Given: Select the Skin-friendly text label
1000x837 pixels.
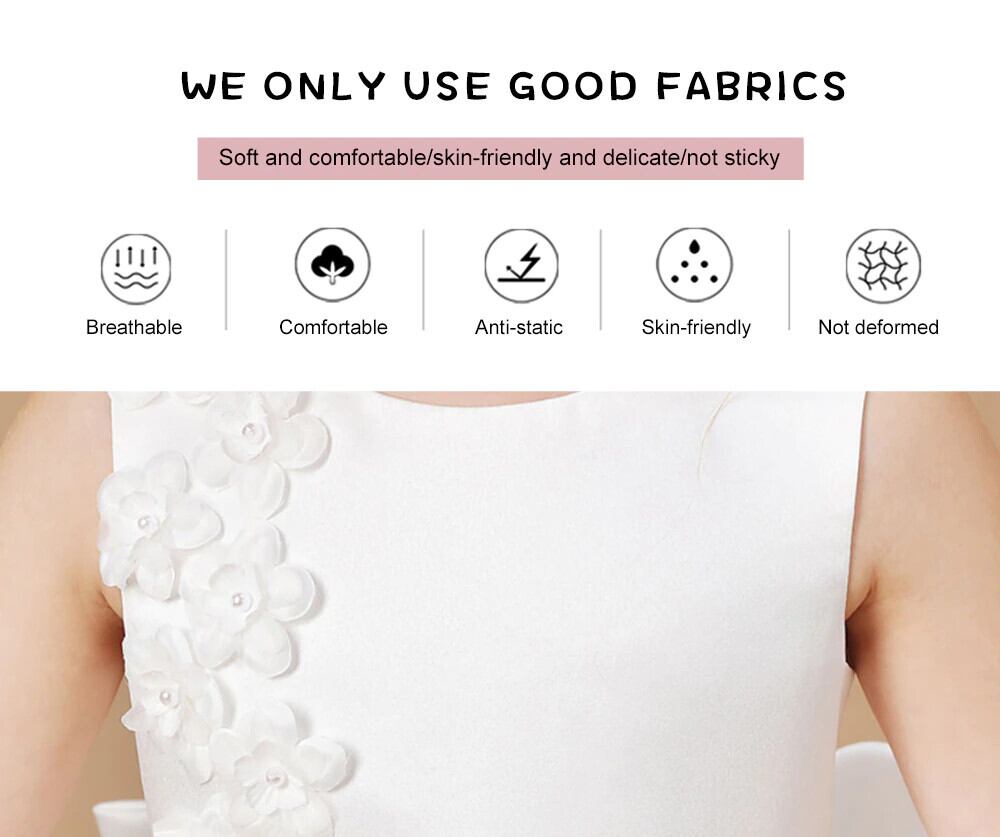Looking at the screenshot, I should pyautogui.click(x=696, y=328).
